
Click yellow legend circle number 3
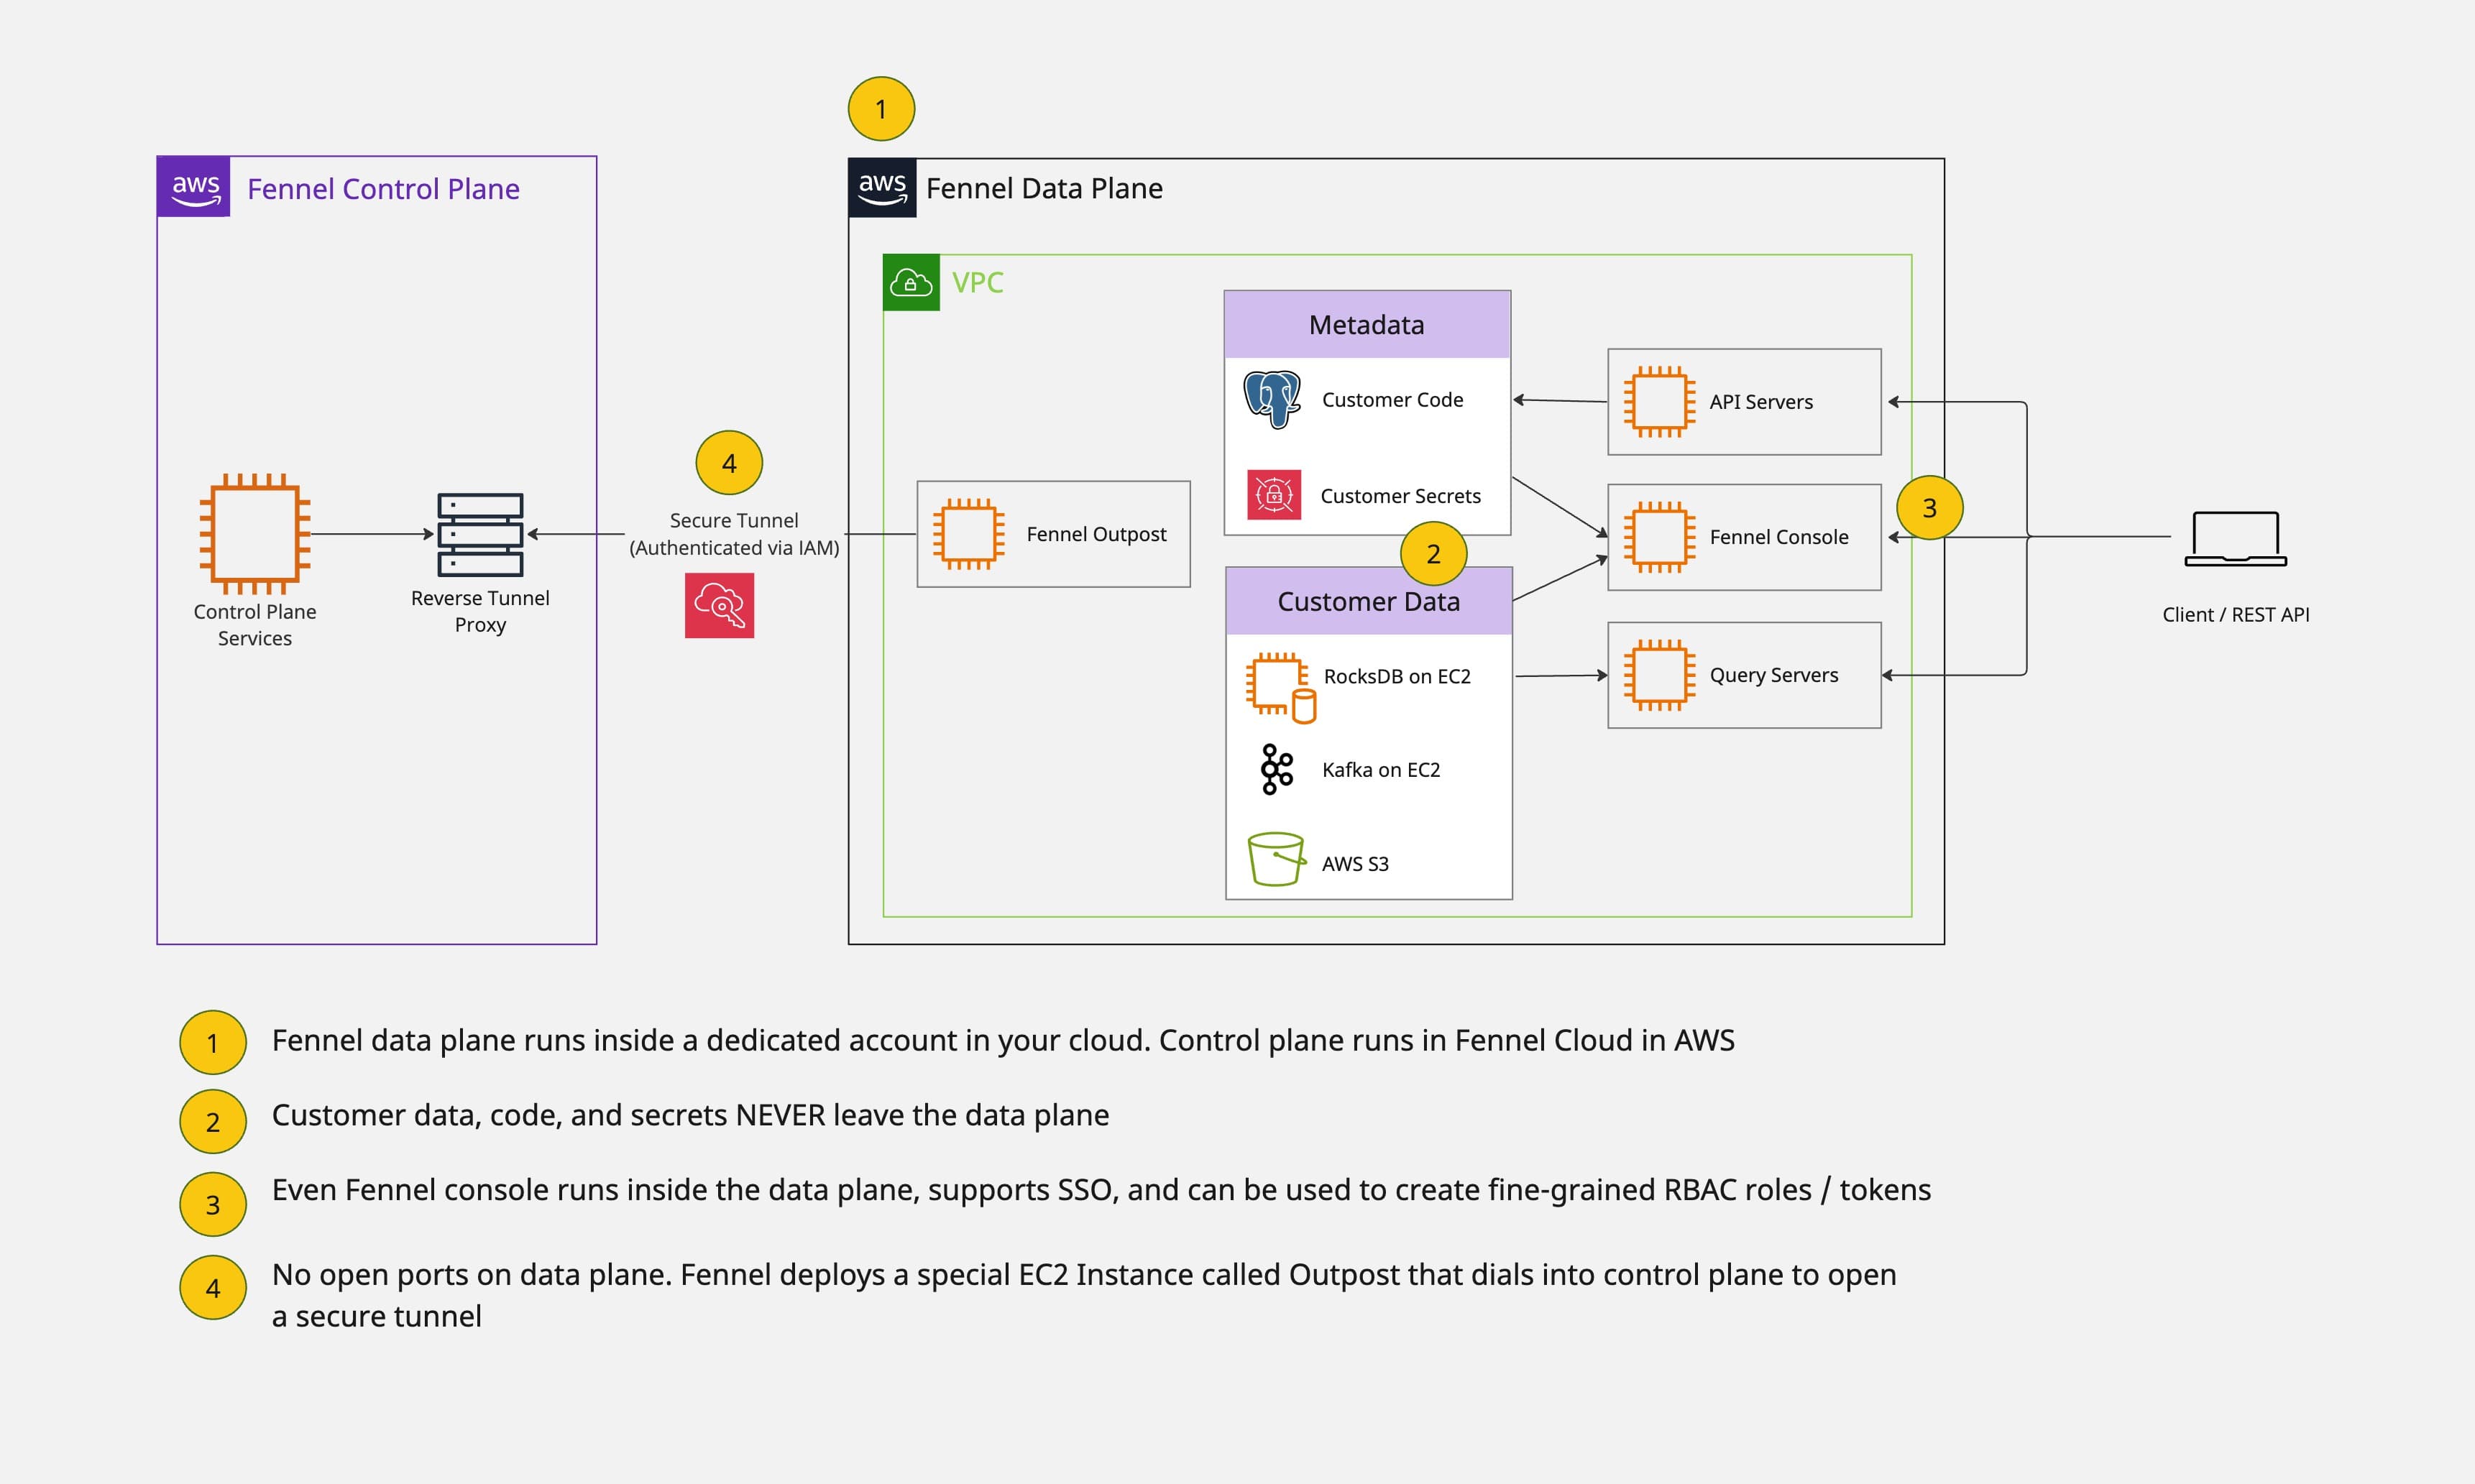point(213,1204)
